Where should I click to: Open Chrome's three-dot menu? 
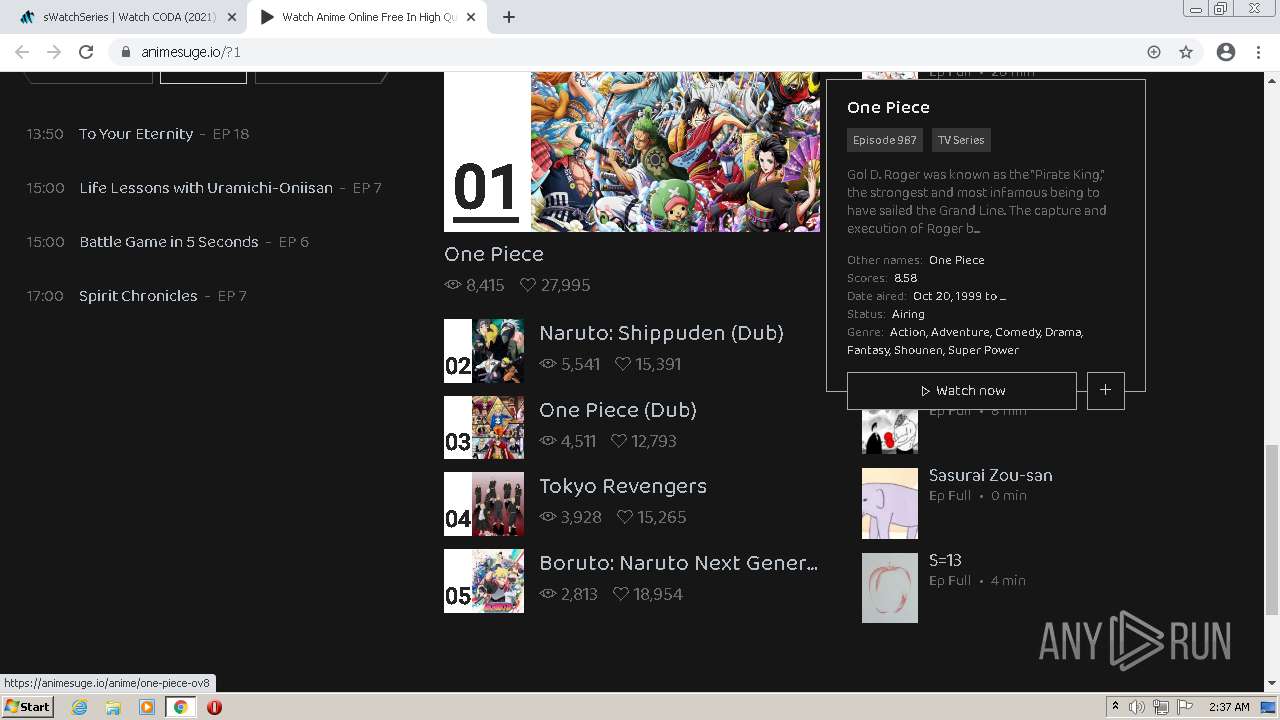click(1258, 52)
